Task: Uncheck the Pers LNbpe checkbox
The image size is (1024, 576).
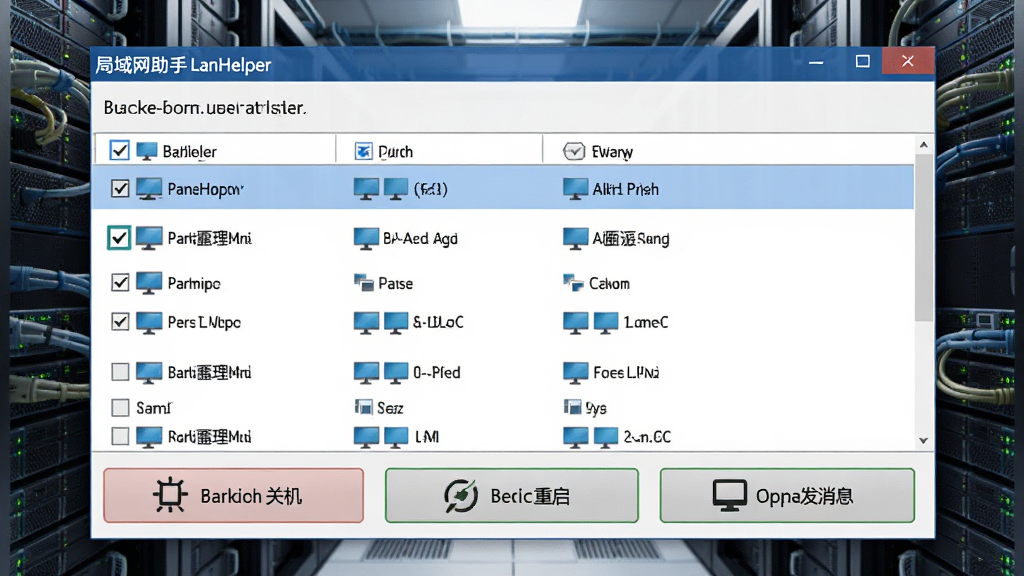Action: pyautogui.click(x=120, y=322)
